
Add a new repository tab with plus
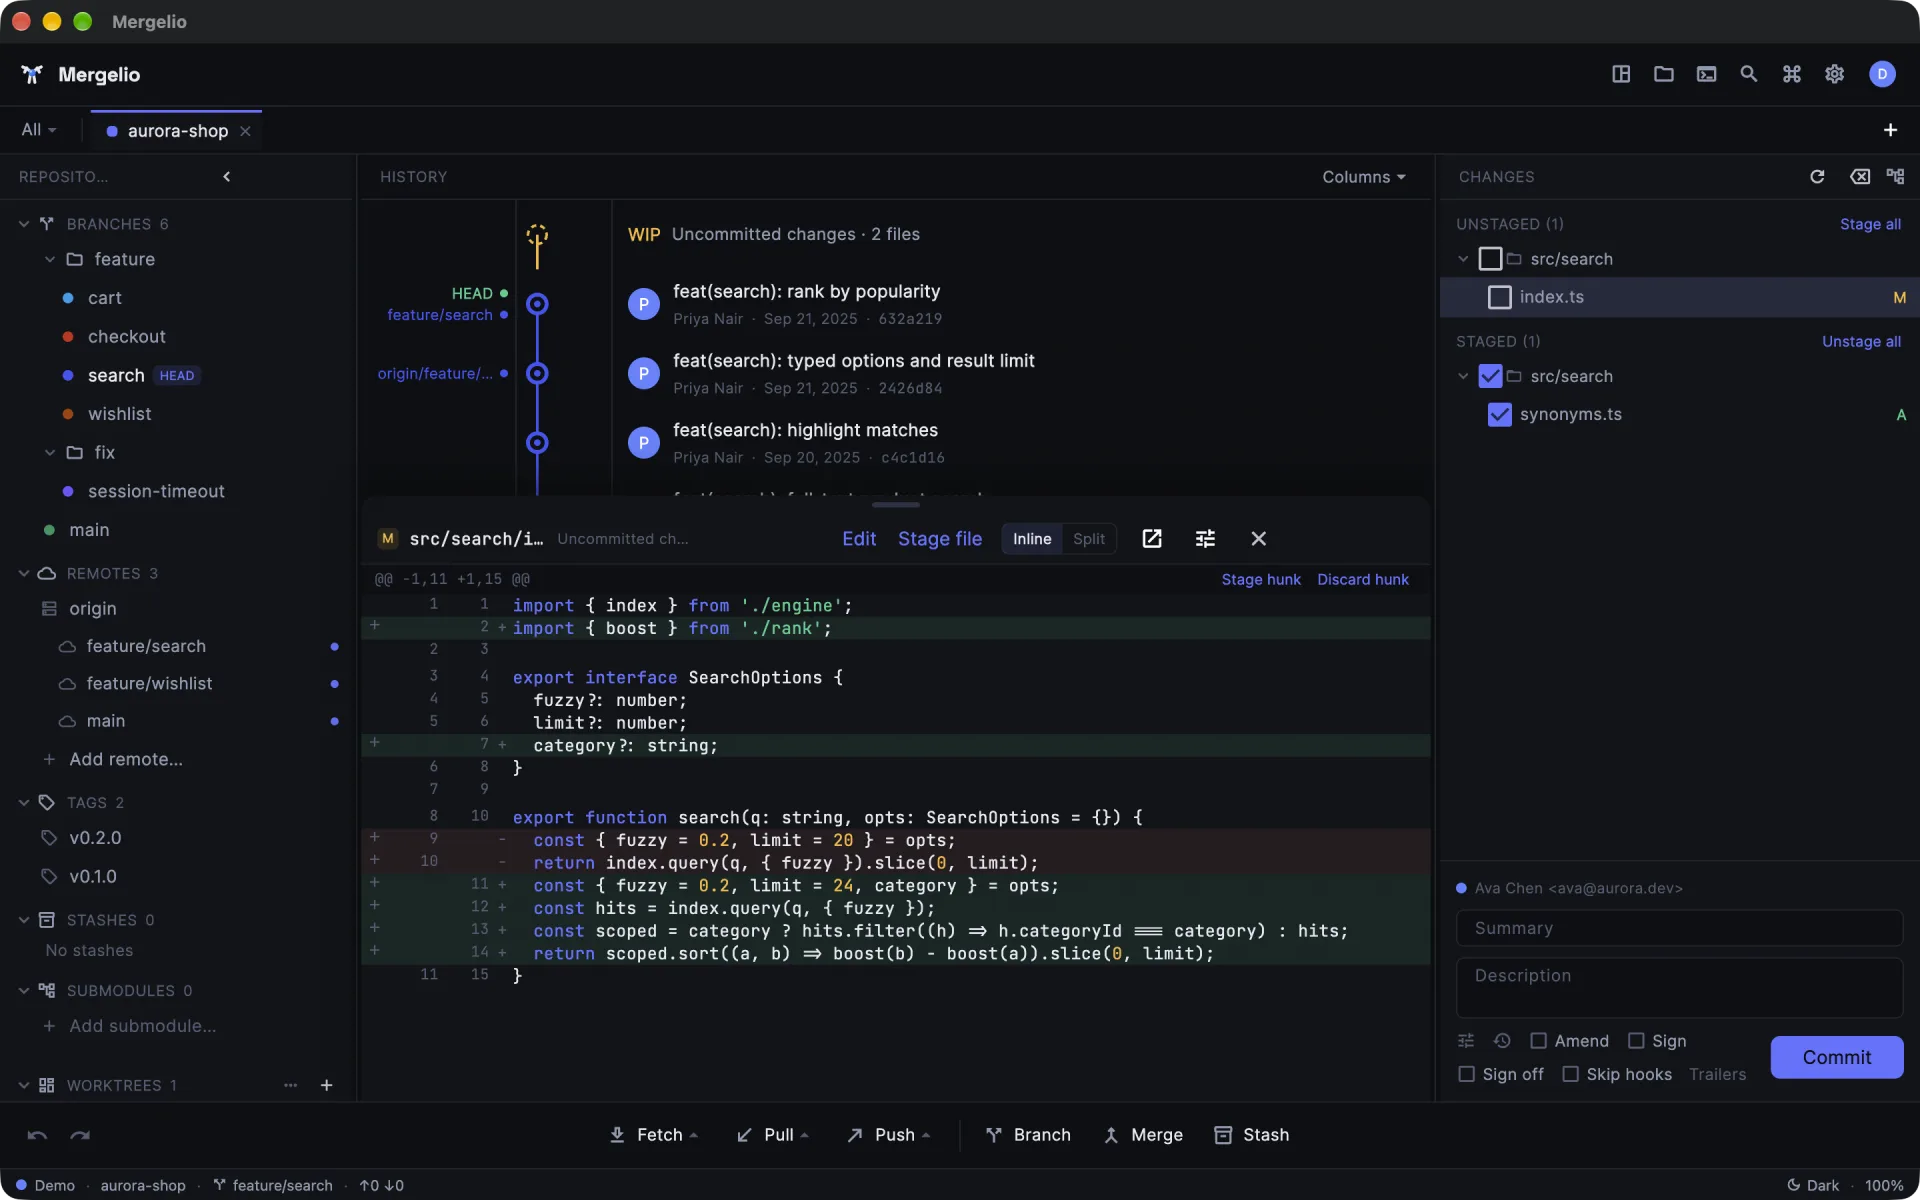tap(1890, 130)
